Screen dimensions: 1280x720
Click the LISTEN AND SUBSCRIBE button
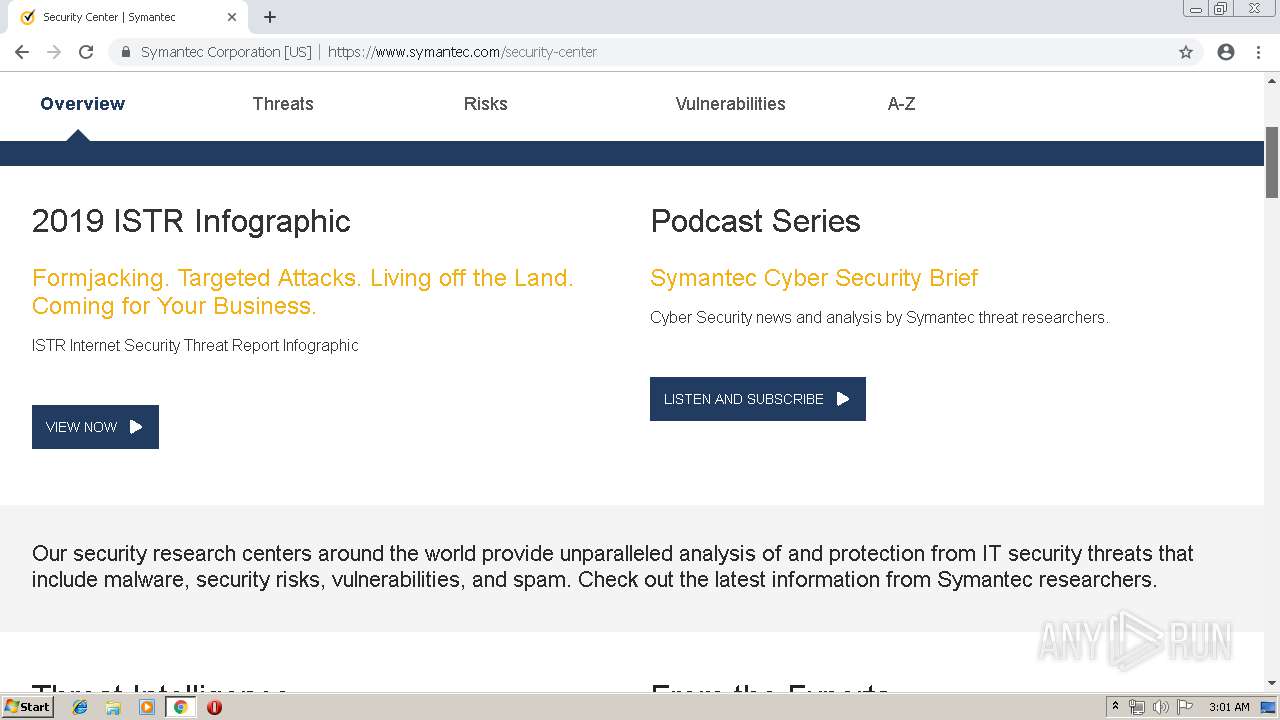[758, 399]
